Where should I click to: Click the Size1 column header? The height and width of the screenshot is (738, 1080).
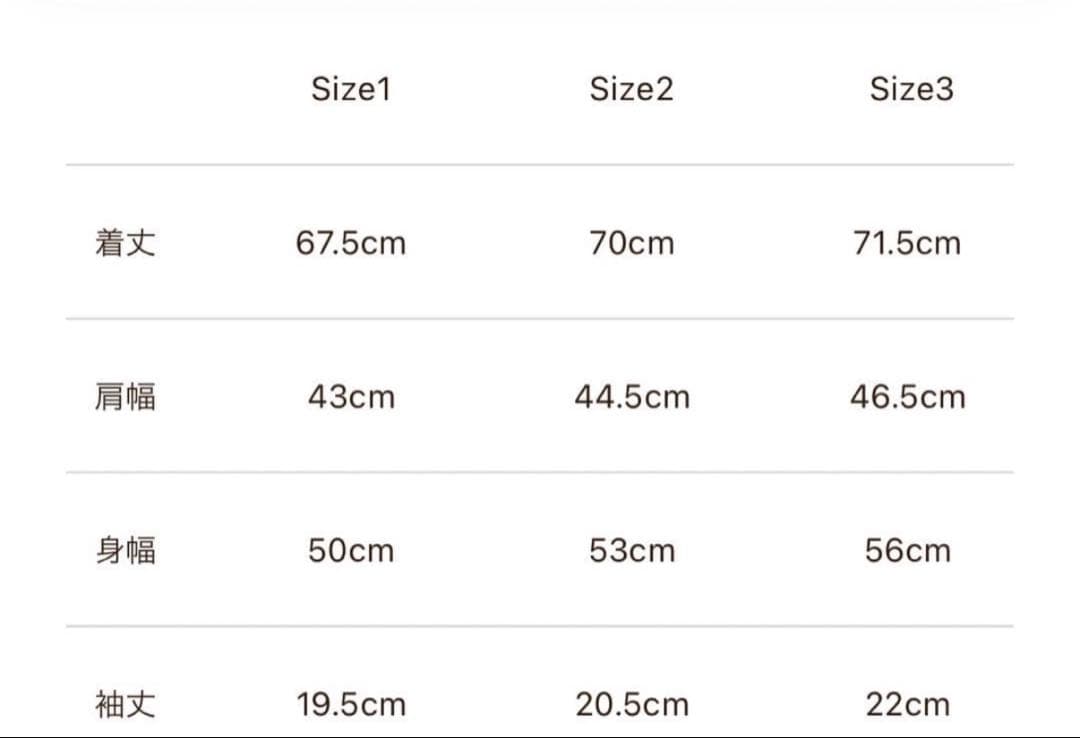click(351, 89)
